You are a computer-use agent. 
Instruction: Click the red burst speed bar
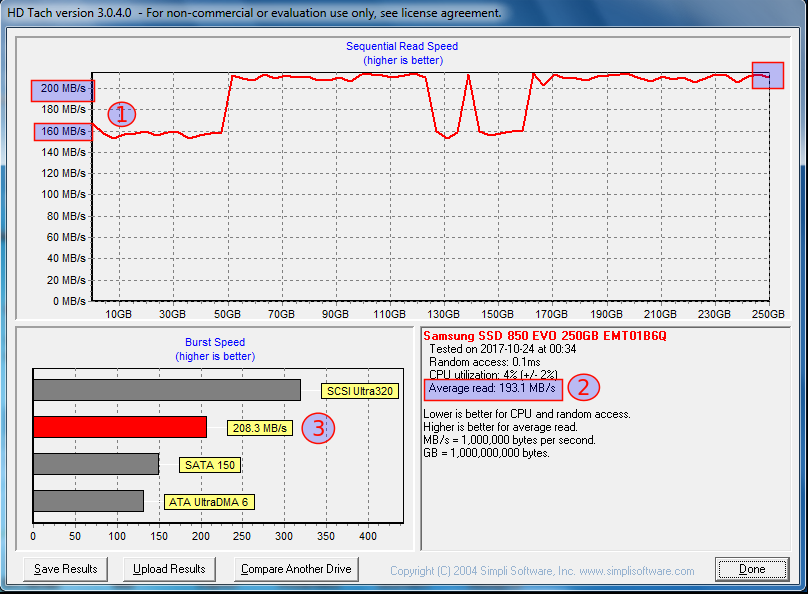(x=120, y=427)
